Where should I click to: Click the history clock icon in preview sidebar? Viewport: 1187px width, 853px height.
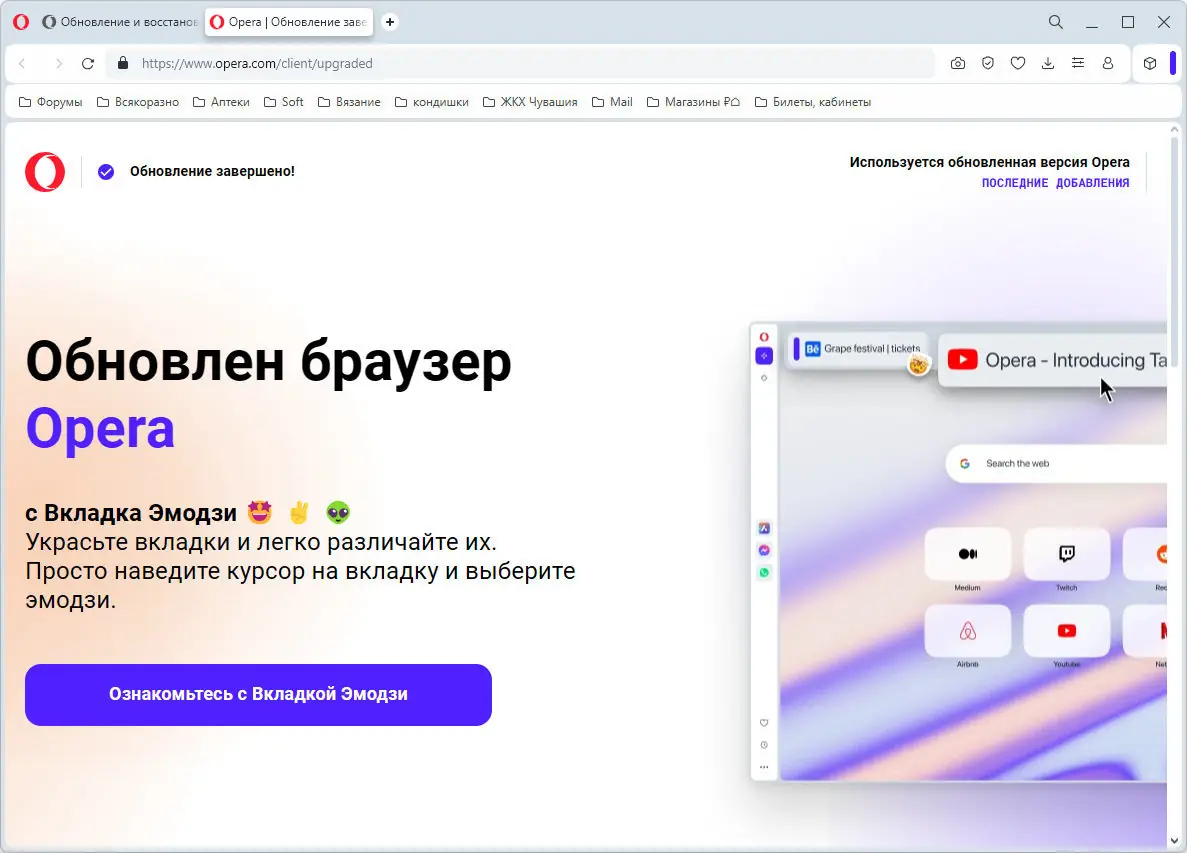coord(764,745)
